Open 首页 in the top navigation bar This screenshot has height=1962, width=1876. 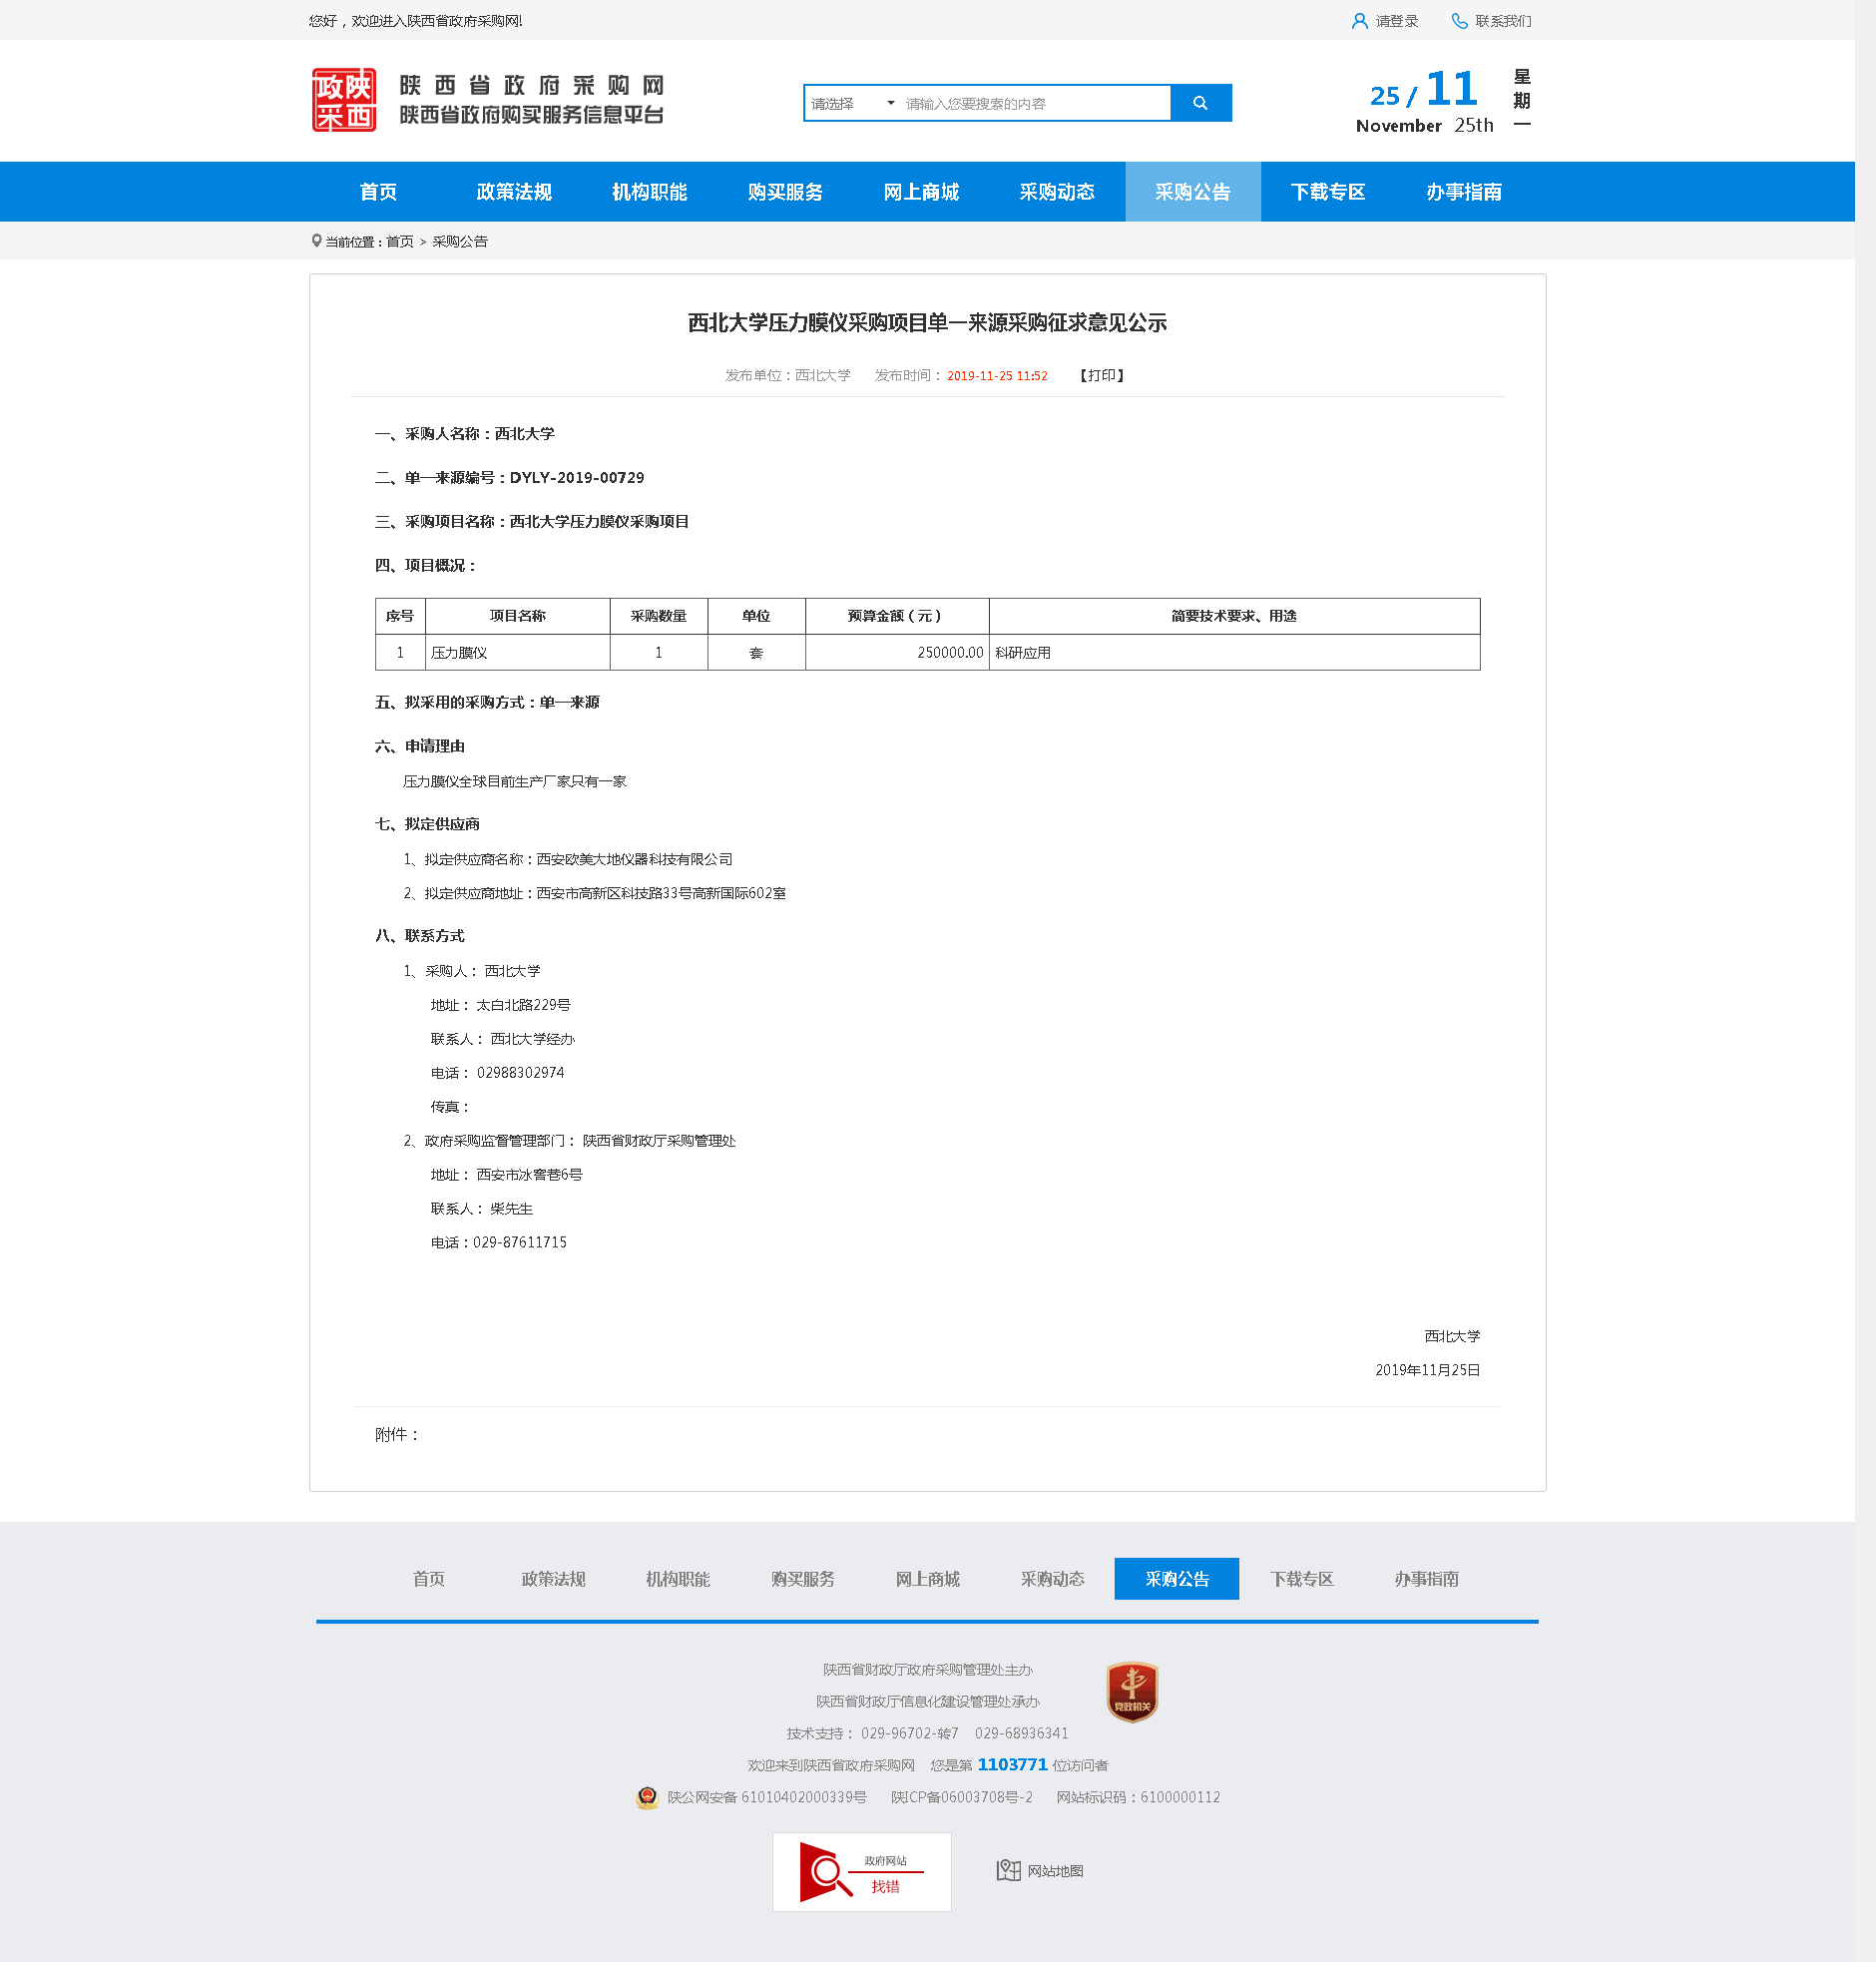point(379,192)
